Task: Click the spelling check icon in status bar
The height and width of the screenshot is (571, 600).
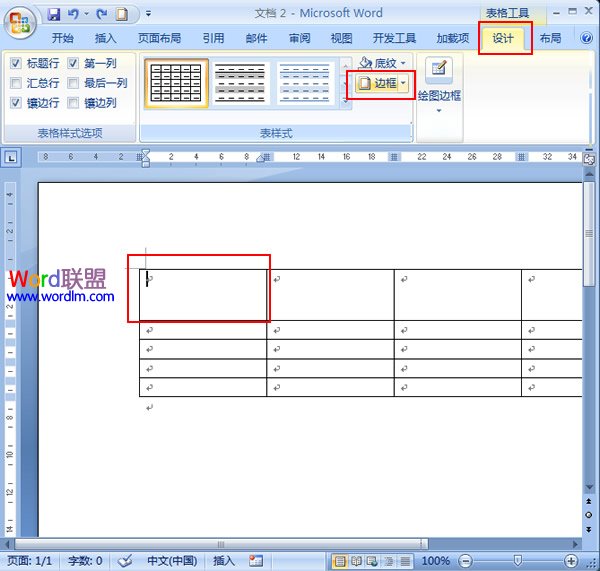Action: tap(125, 561)
